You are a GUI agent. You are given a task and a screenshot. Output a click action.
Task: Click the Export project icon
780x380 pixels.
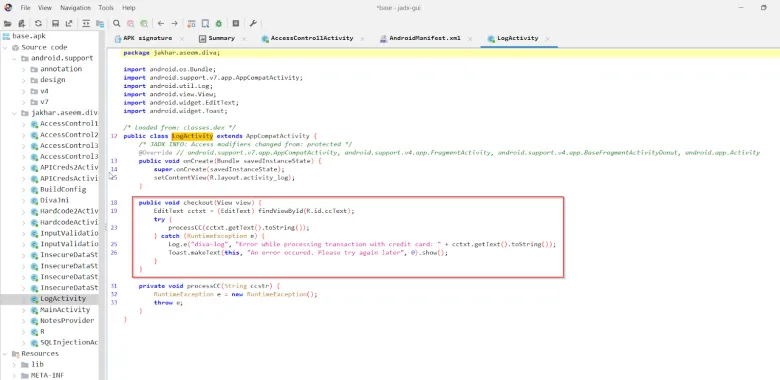tap(69, 23)
